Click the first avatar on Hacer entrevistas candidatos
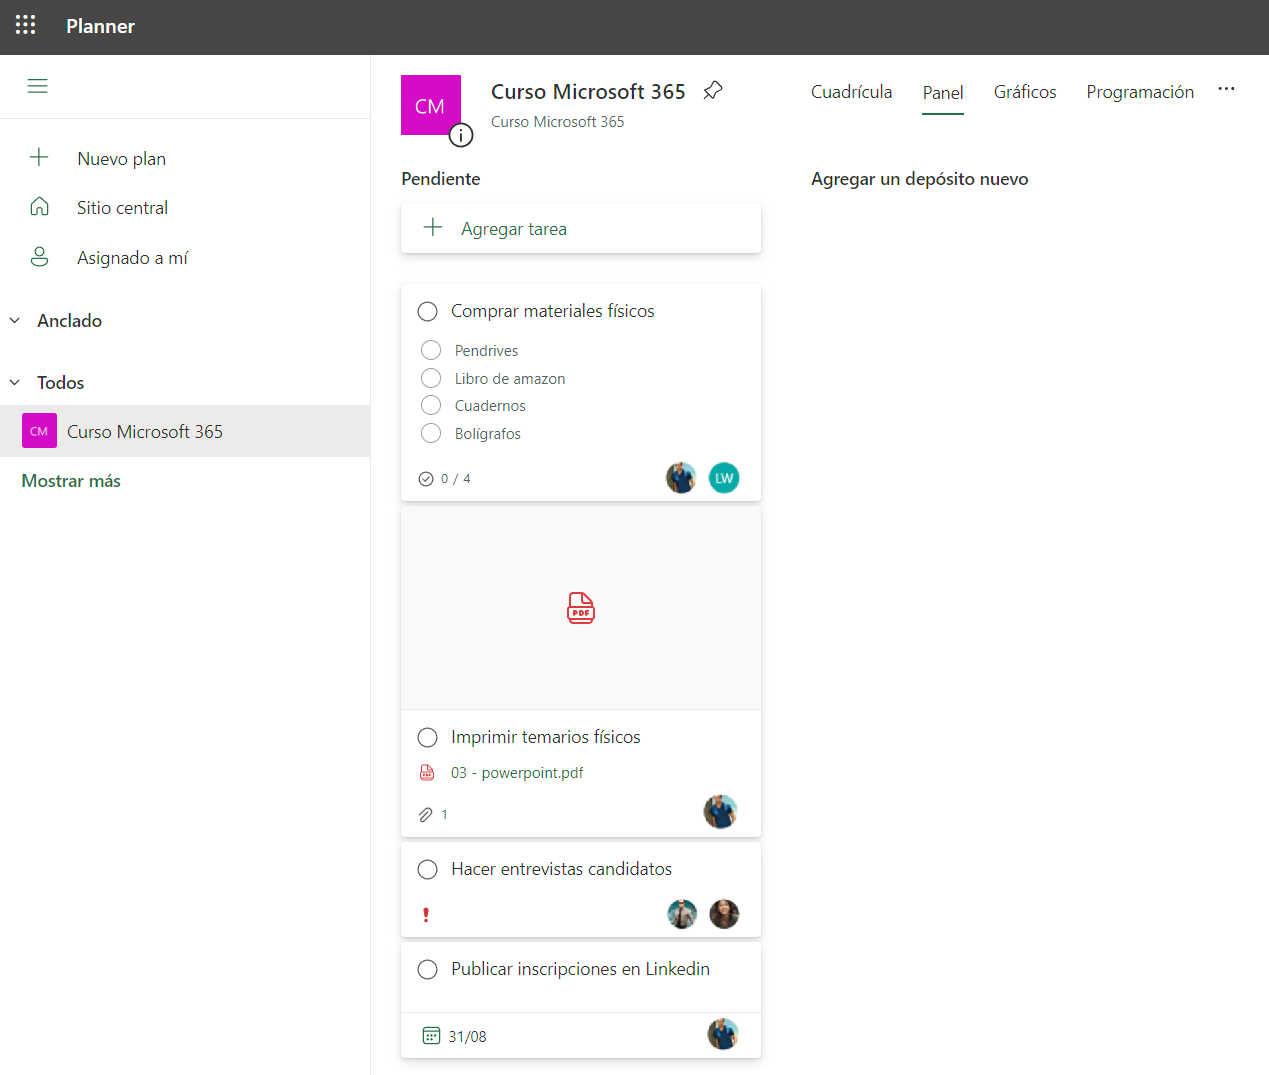Viewport: 1269px width, 1075px height. [682, 914]
